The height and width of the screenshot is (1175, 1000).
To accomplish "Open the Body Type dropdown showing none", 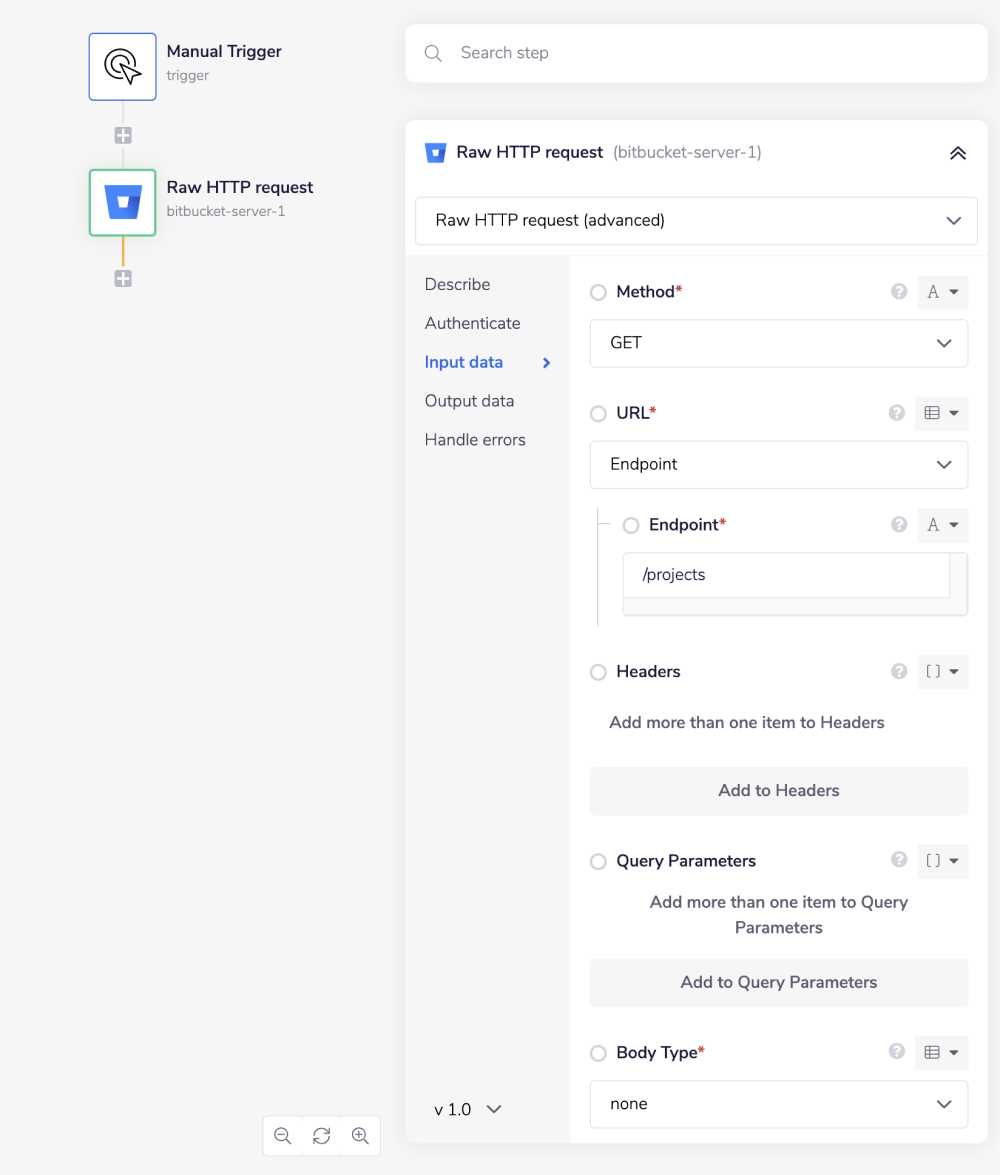I will (x=778, y=1104).
